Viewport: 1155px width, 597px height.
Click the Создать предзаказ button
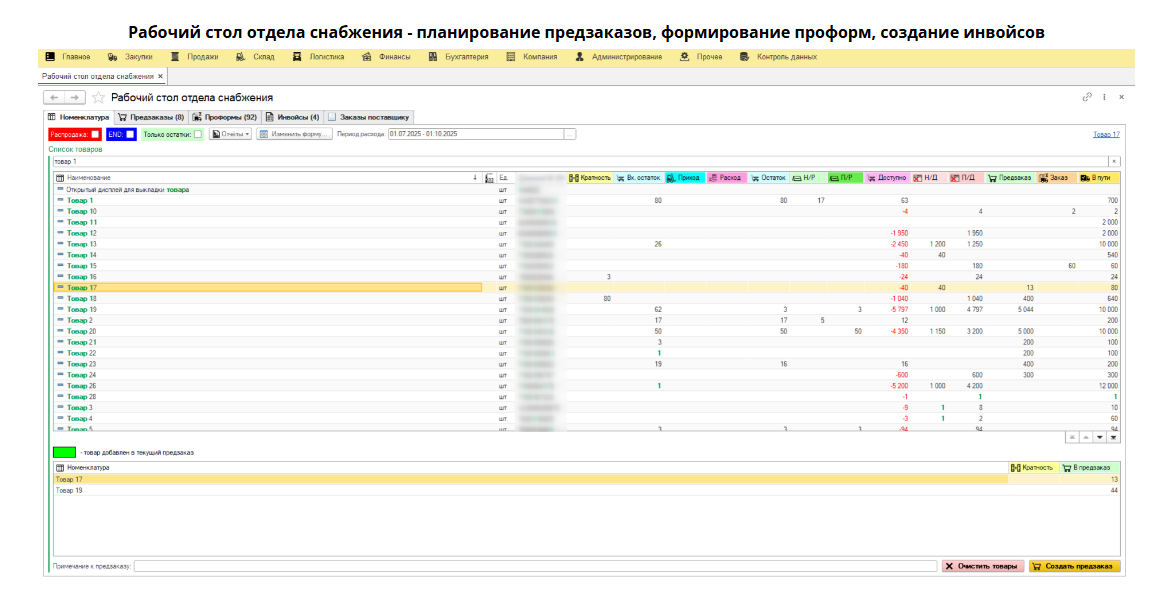[x=1075, y=566]
